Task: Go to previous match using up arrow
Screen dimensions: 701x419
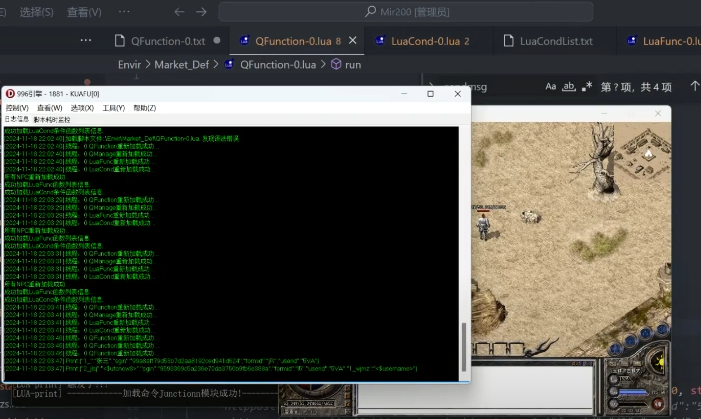Action: click(691, 87)
